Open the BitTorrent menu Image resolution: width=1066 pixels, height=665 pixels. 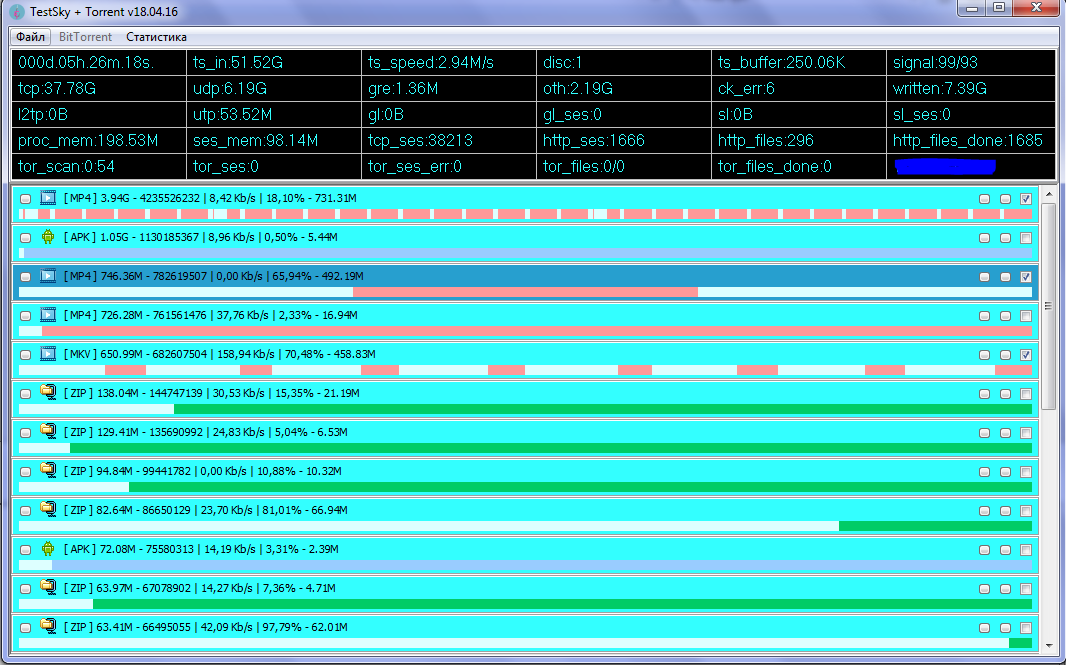pos(85,37)
